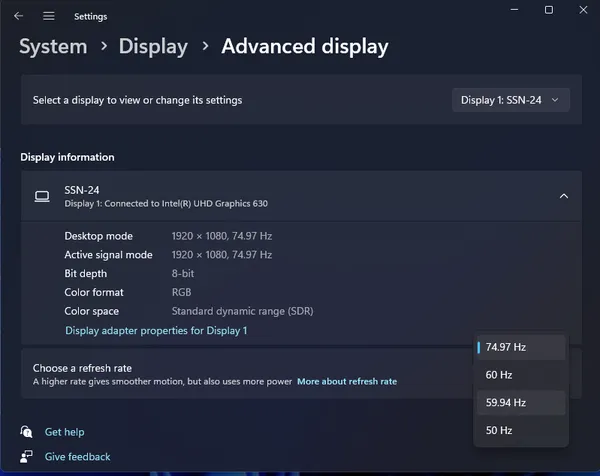This screenshot has height=476, width=600.
Task: Navigate to Display in breadcrumb
Action: (x=153, y=46)
